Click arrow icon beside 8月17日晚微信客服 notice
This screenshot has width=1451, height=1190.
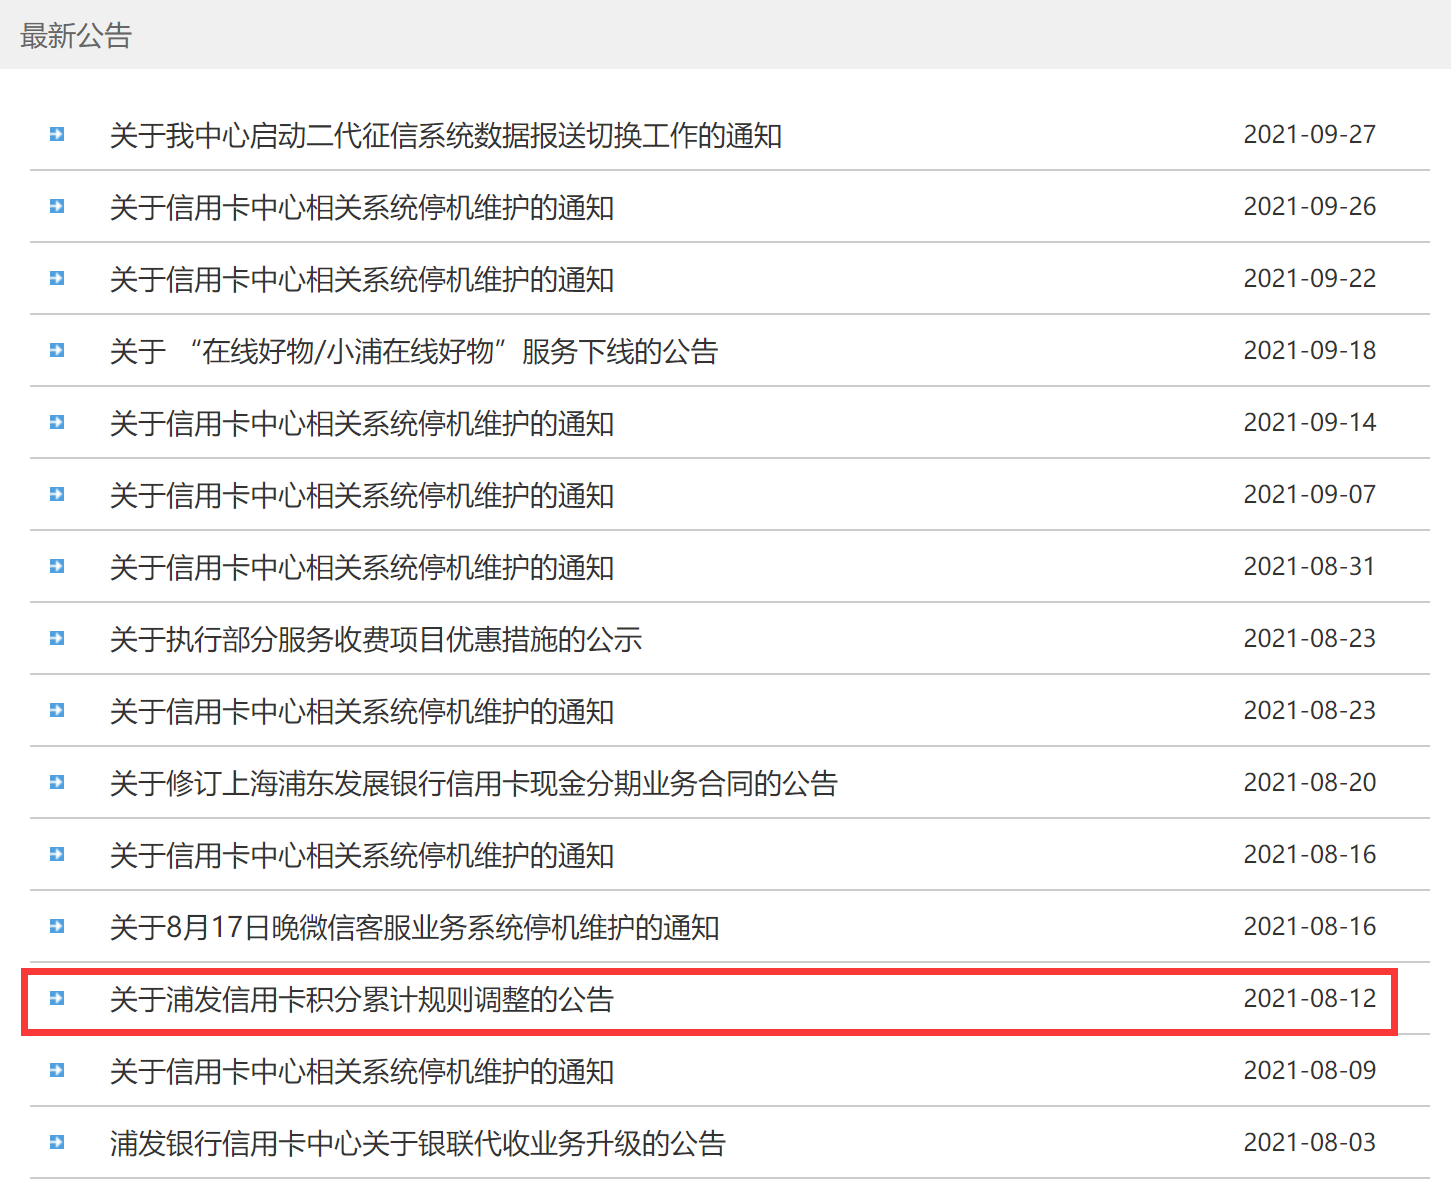click(x=57, y=926)
